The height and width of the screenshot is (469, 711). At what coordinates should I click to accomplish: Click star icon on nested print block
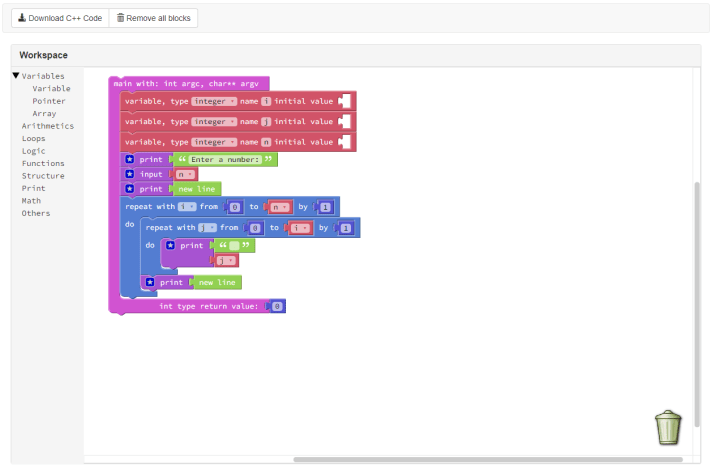tap(170, 245)
